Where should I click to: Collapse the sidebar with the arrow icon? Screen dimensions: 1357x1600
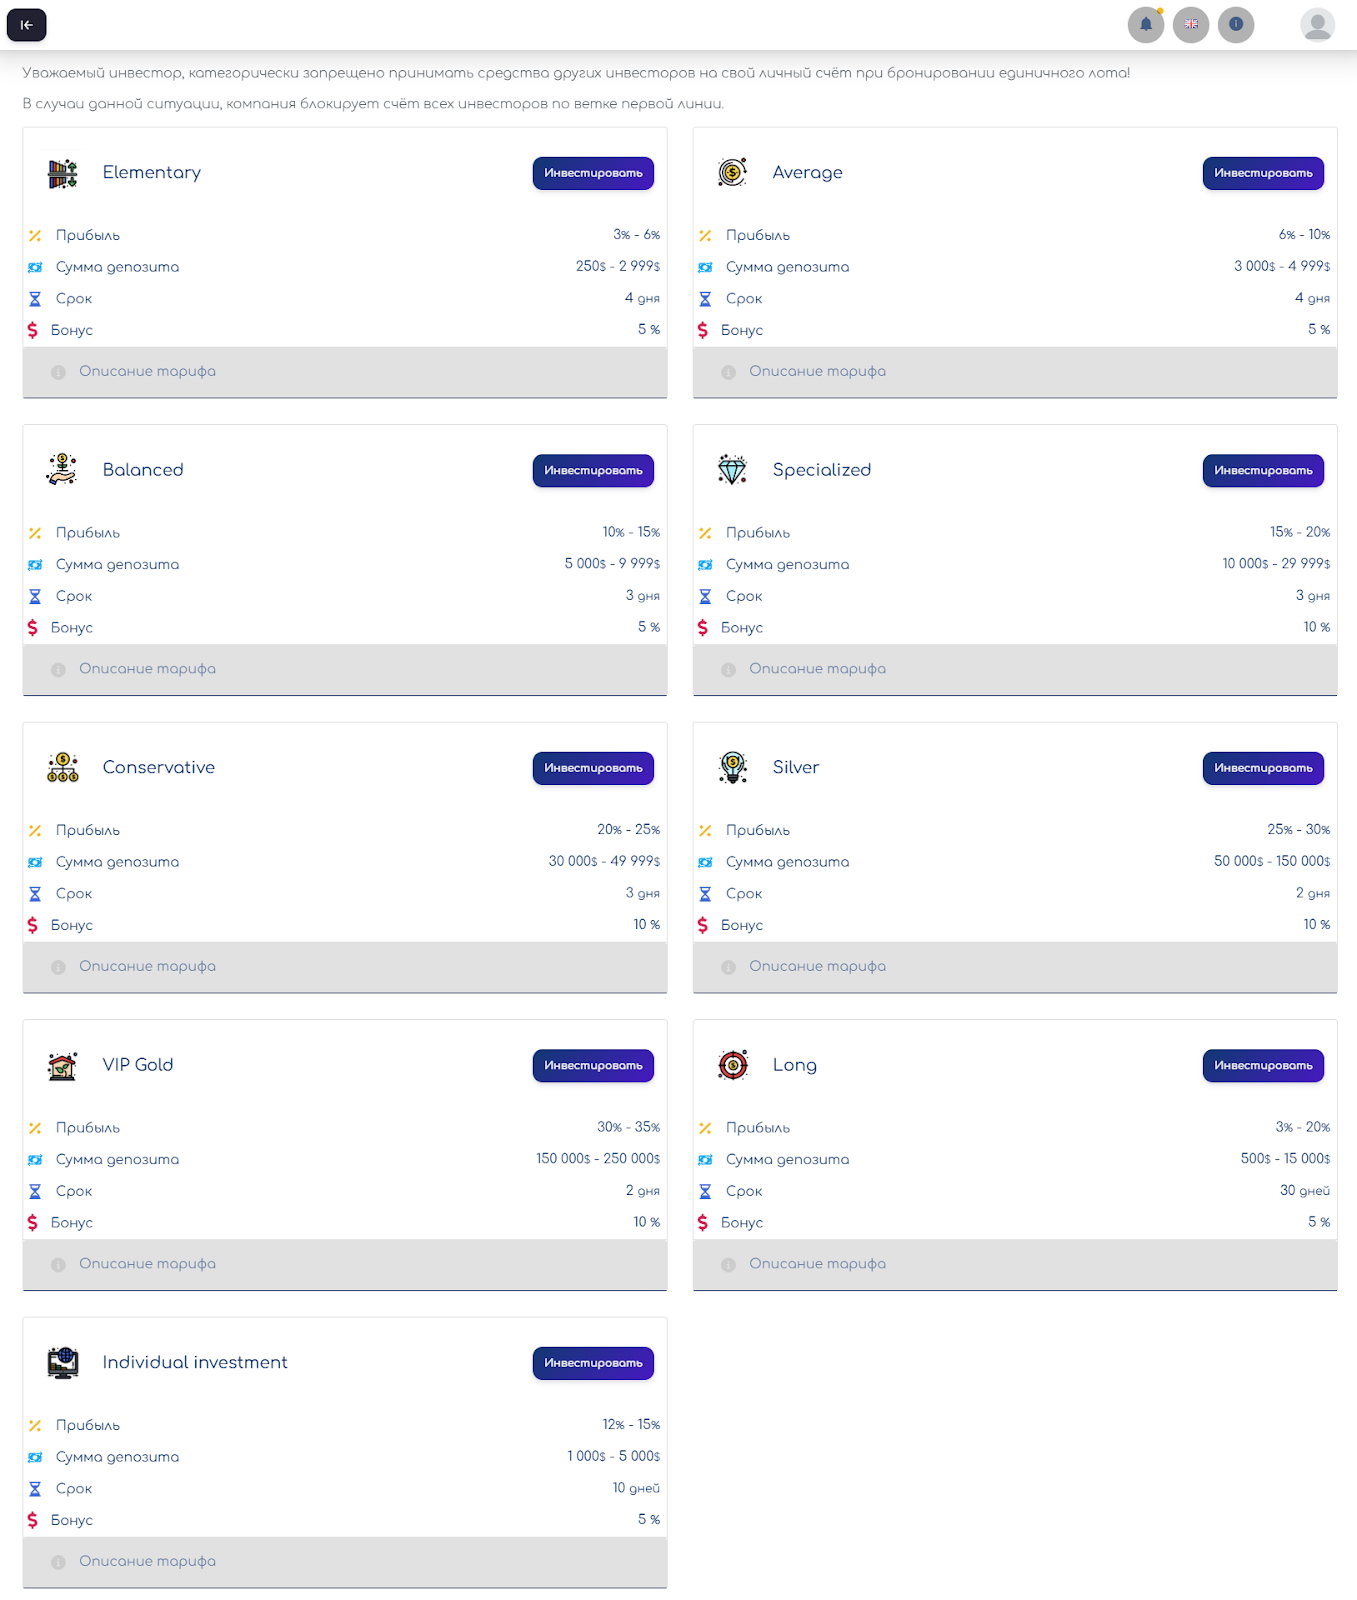point(27,25)
